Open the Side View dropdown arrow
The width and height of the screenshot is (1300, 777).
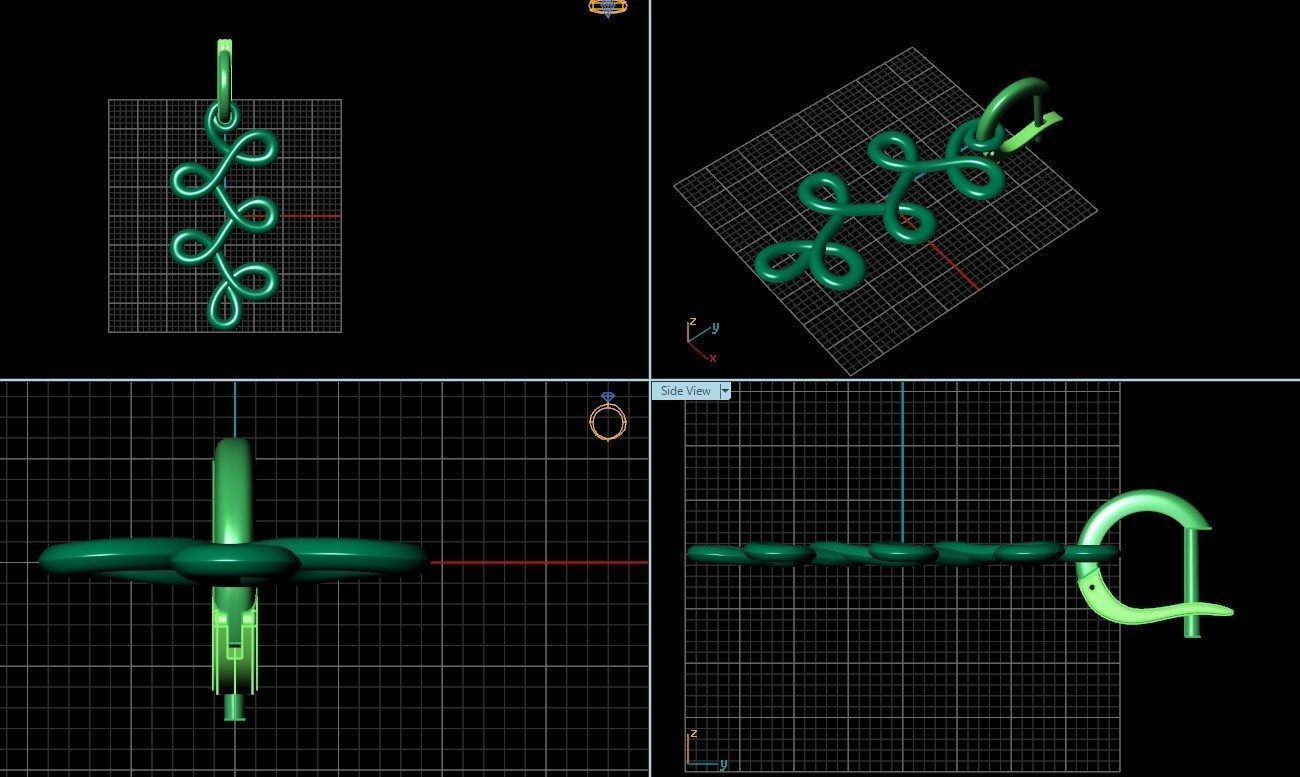point(725,391)
